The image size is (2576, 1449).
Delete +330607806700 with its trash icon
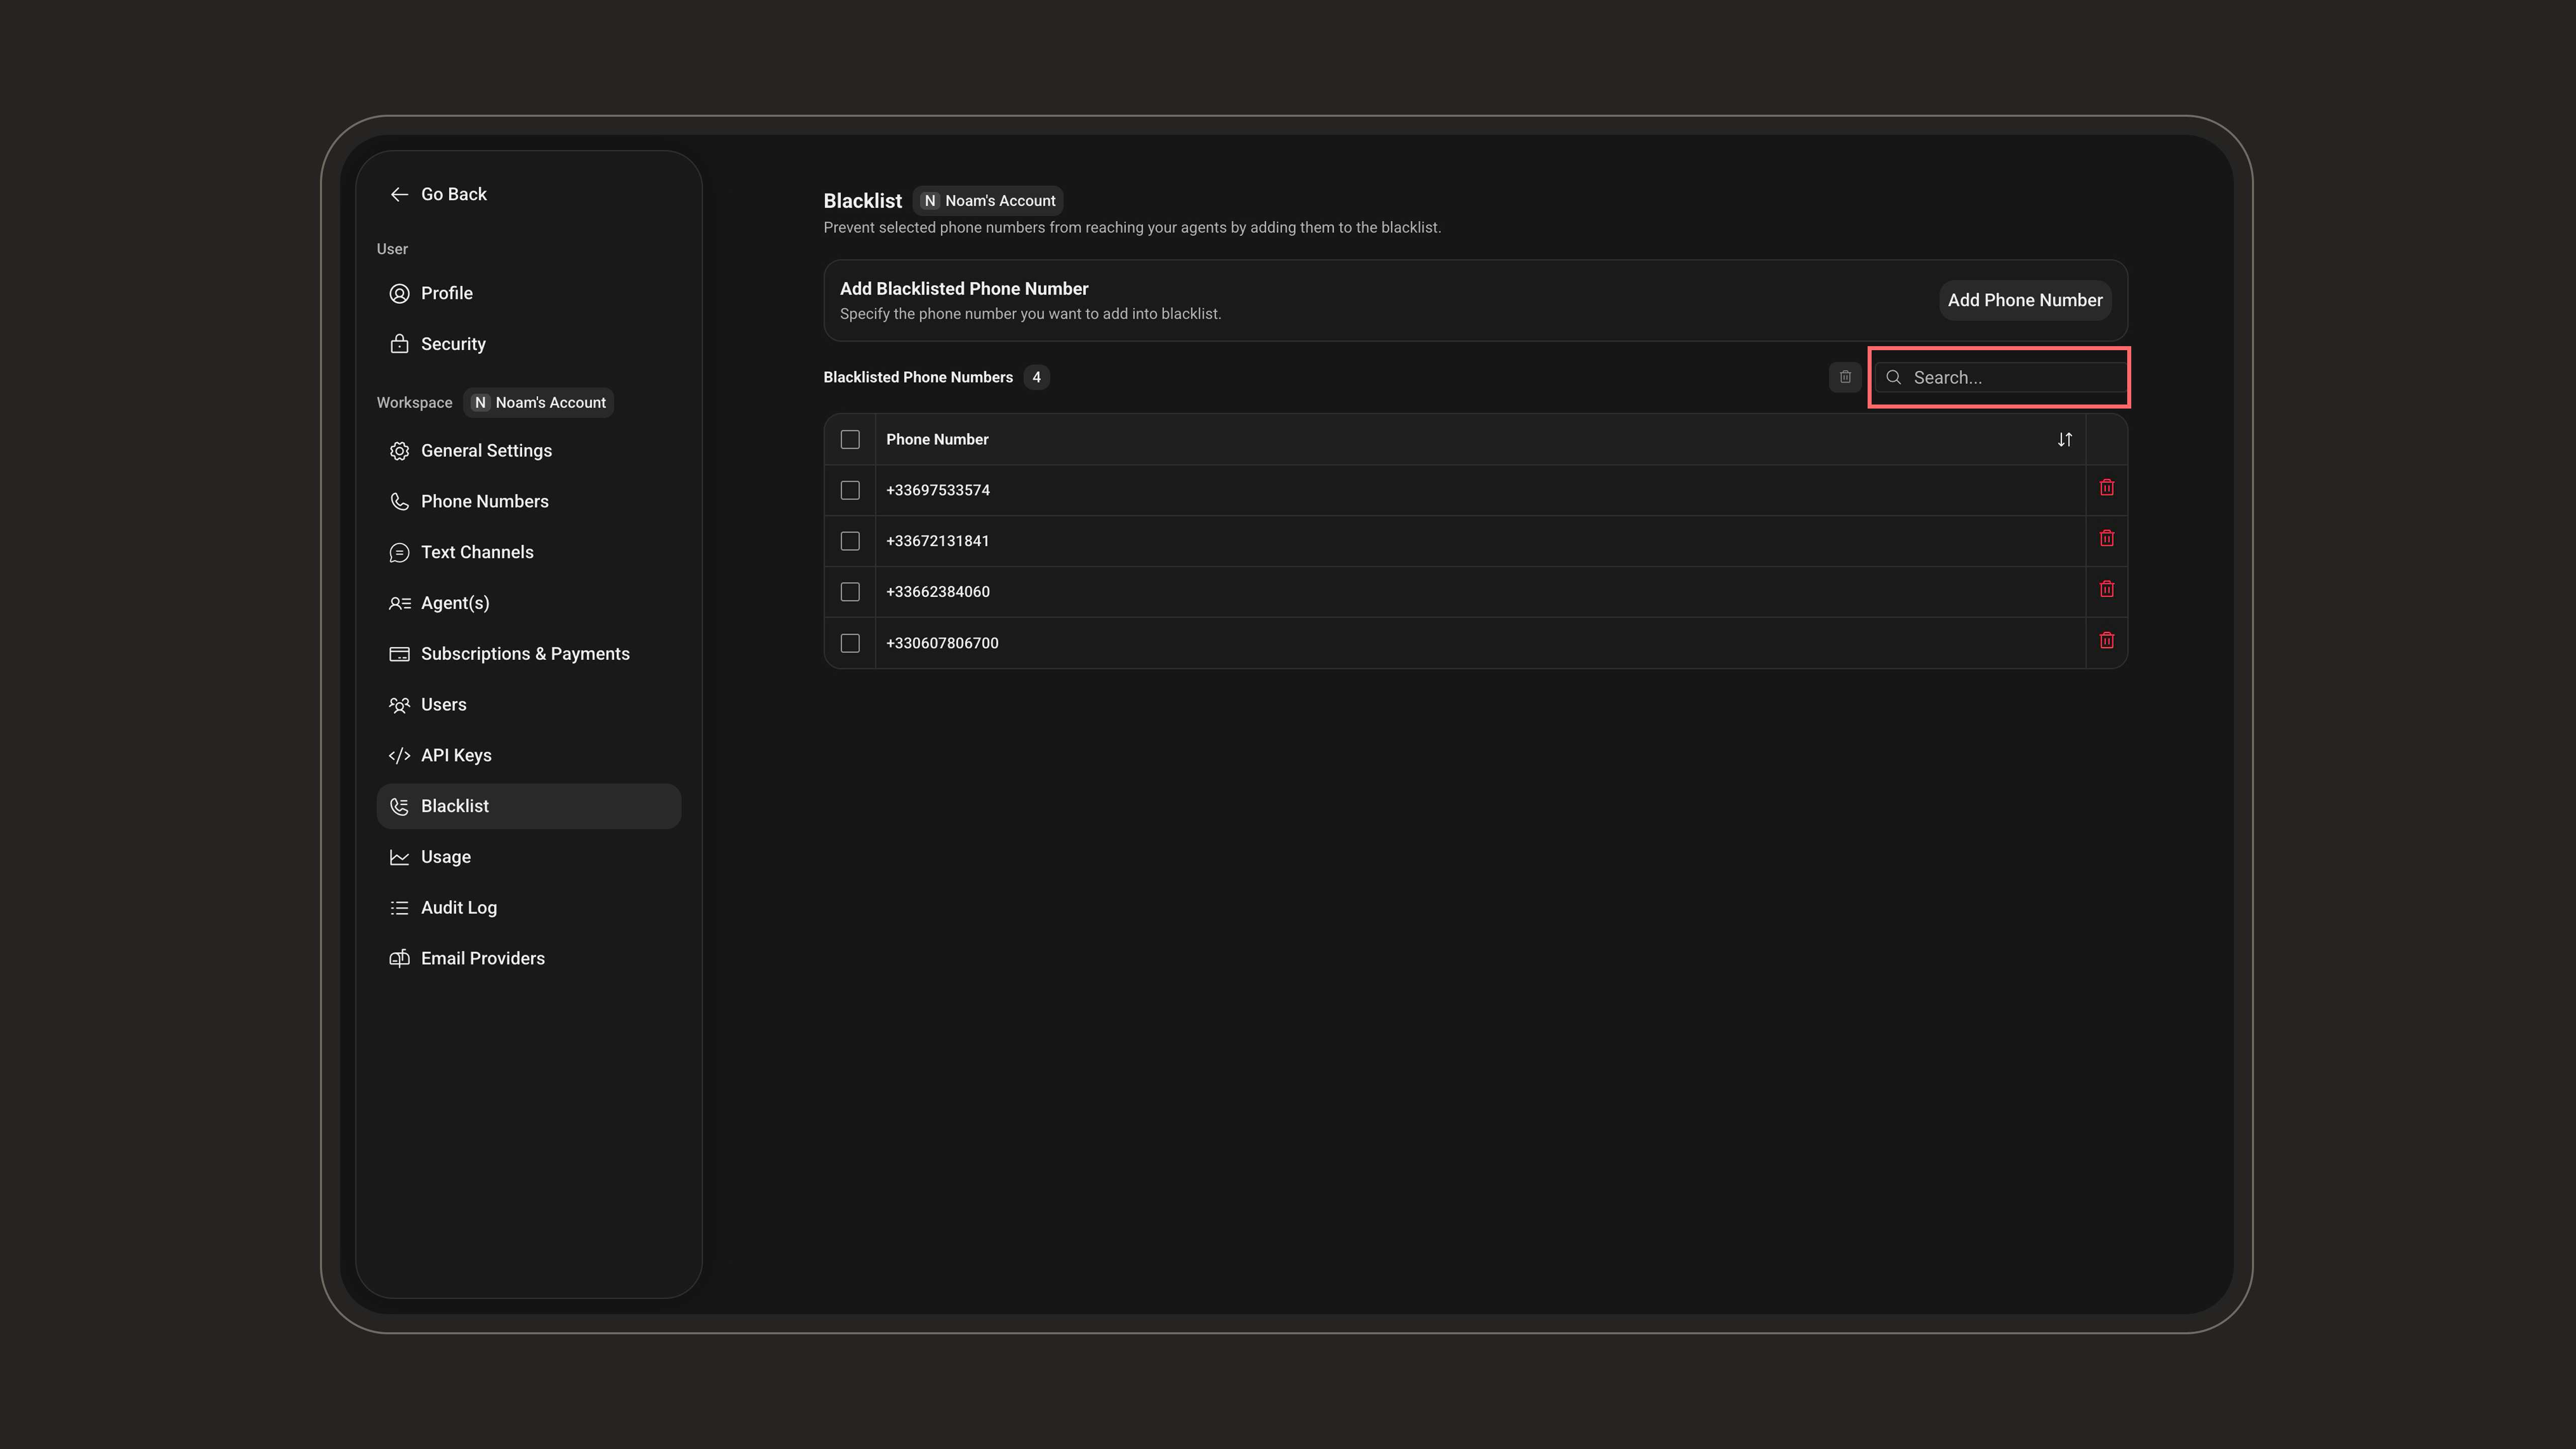click(x=2106, y=641)
